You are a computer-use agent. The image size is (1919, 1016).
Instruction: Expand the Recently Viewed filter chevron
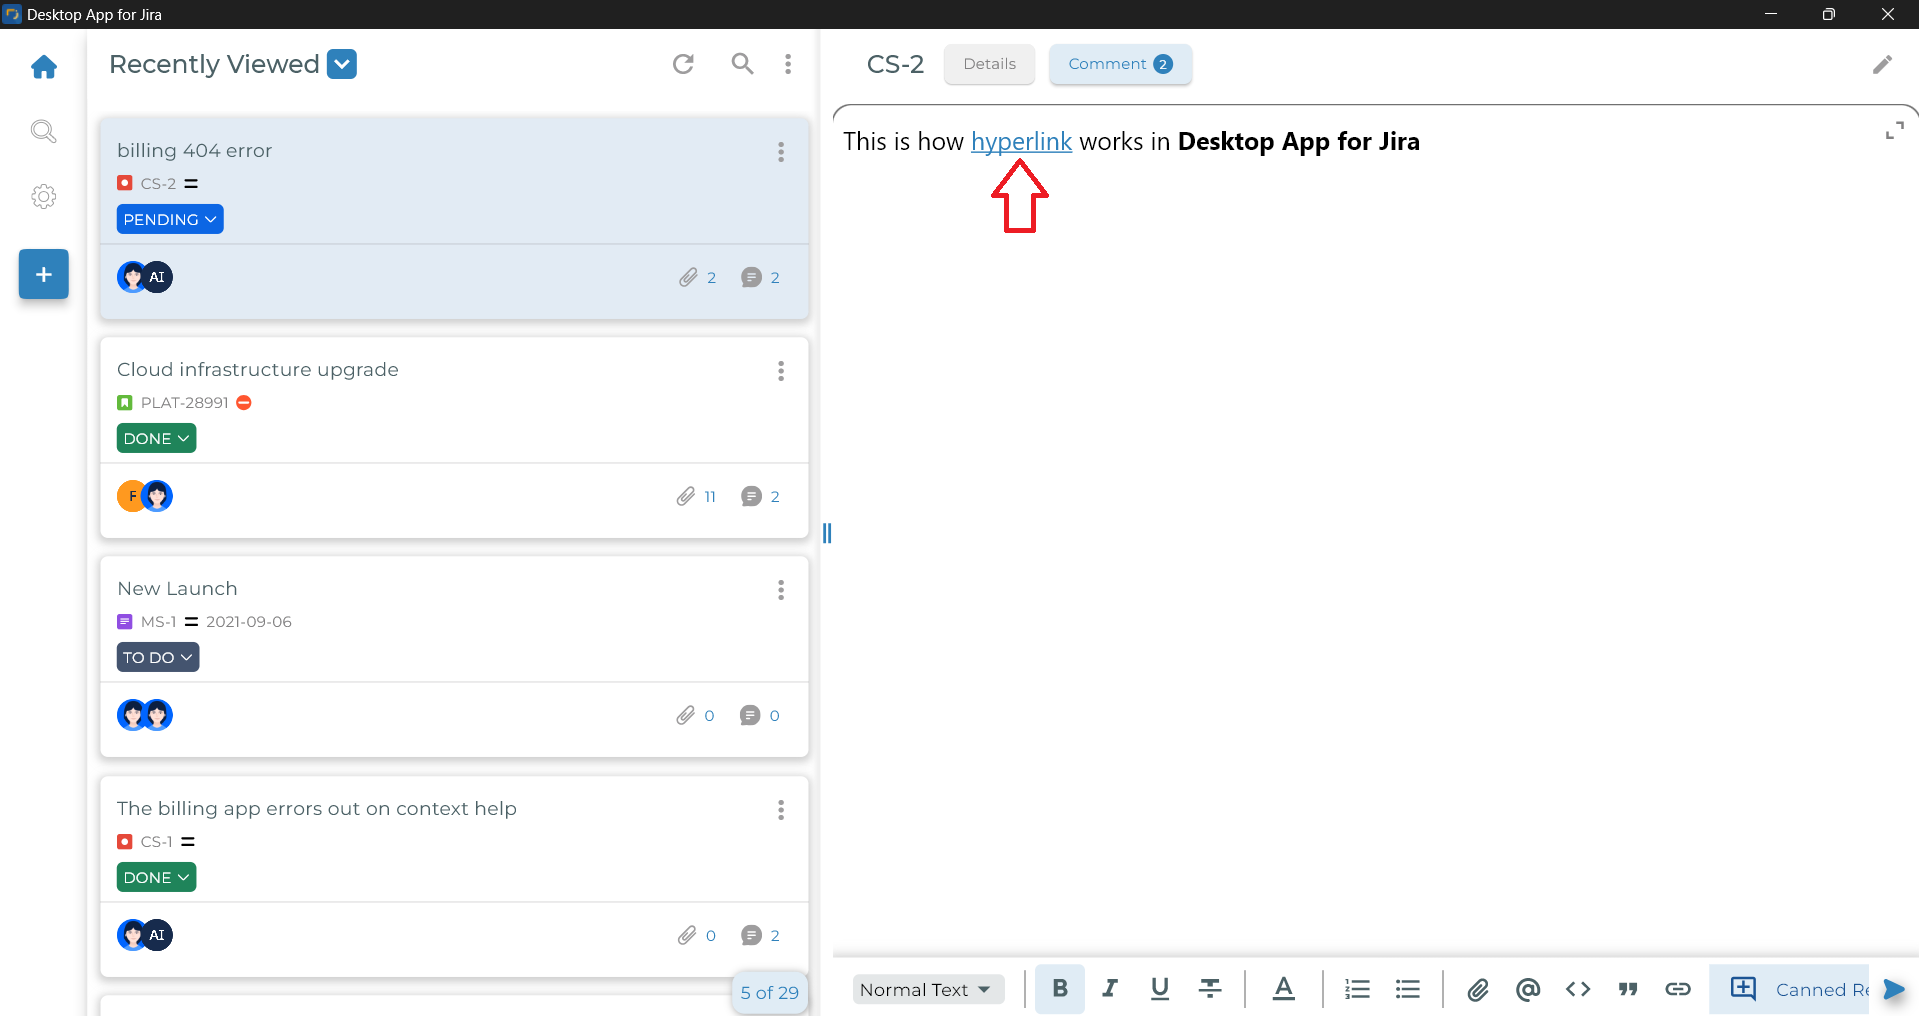pyautogui.click(x=341, y=63)
